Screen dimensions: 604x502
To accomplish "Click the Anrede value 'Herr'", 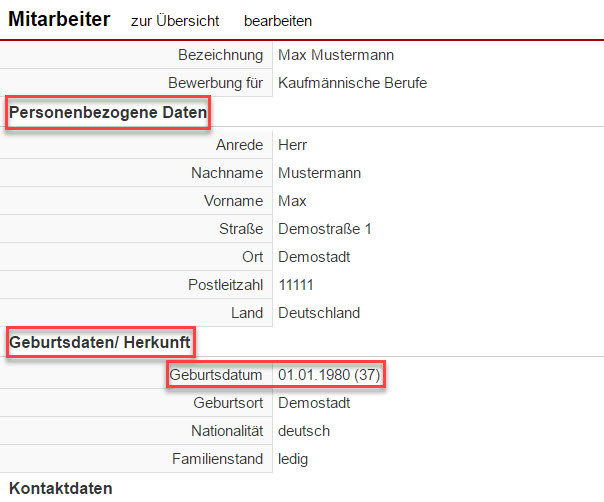I will tap(293, 145).
